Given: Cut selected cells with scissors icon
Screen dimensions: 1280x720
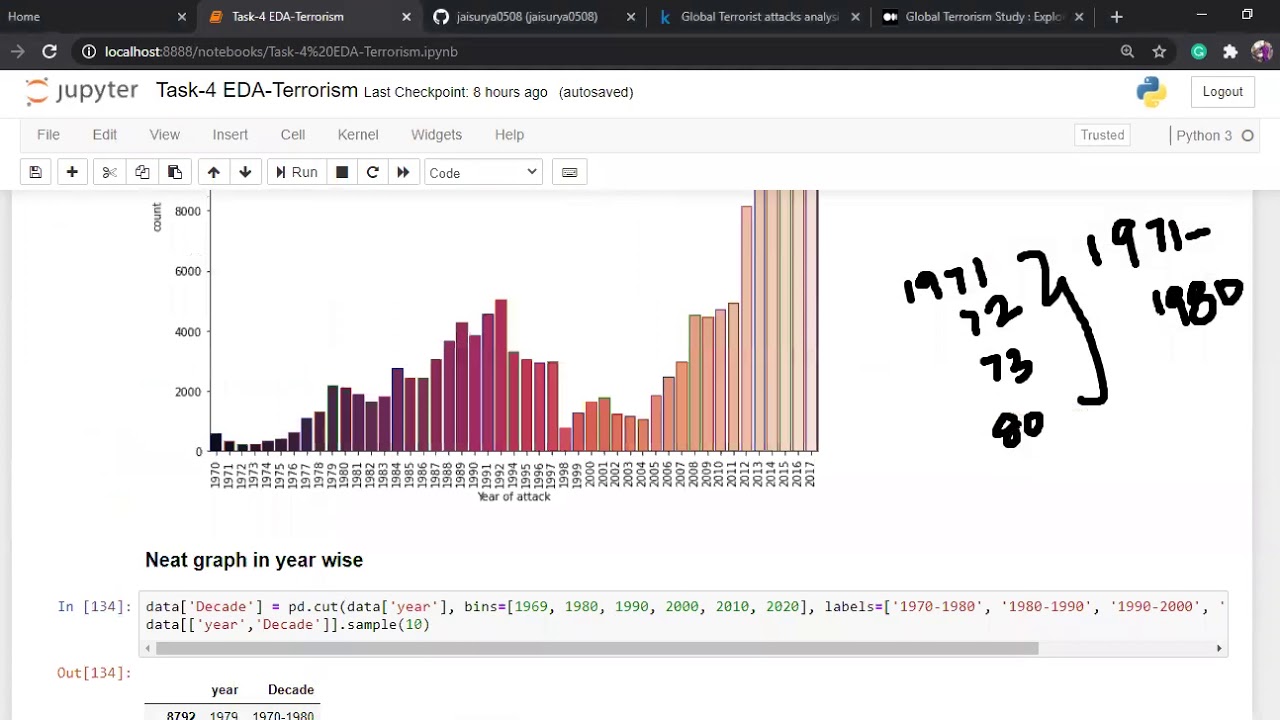Looking at the screenshot, I should coord(110,172).
